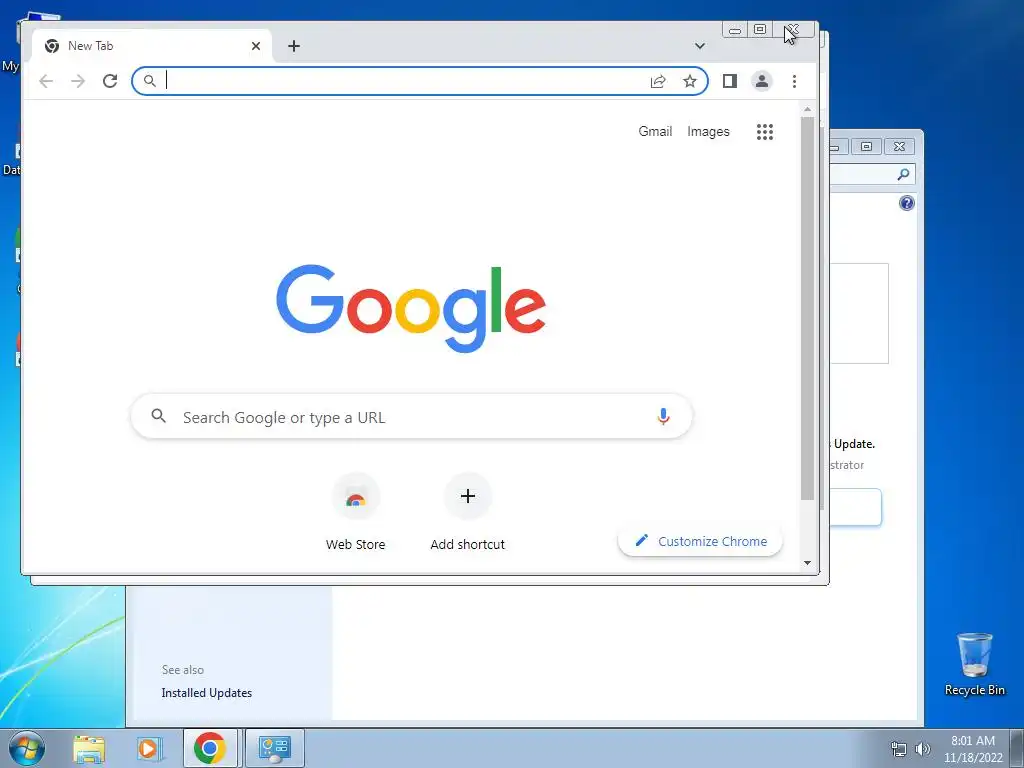Open the Windows Start menu
1024x768 pixels.
tap(27, 748)
